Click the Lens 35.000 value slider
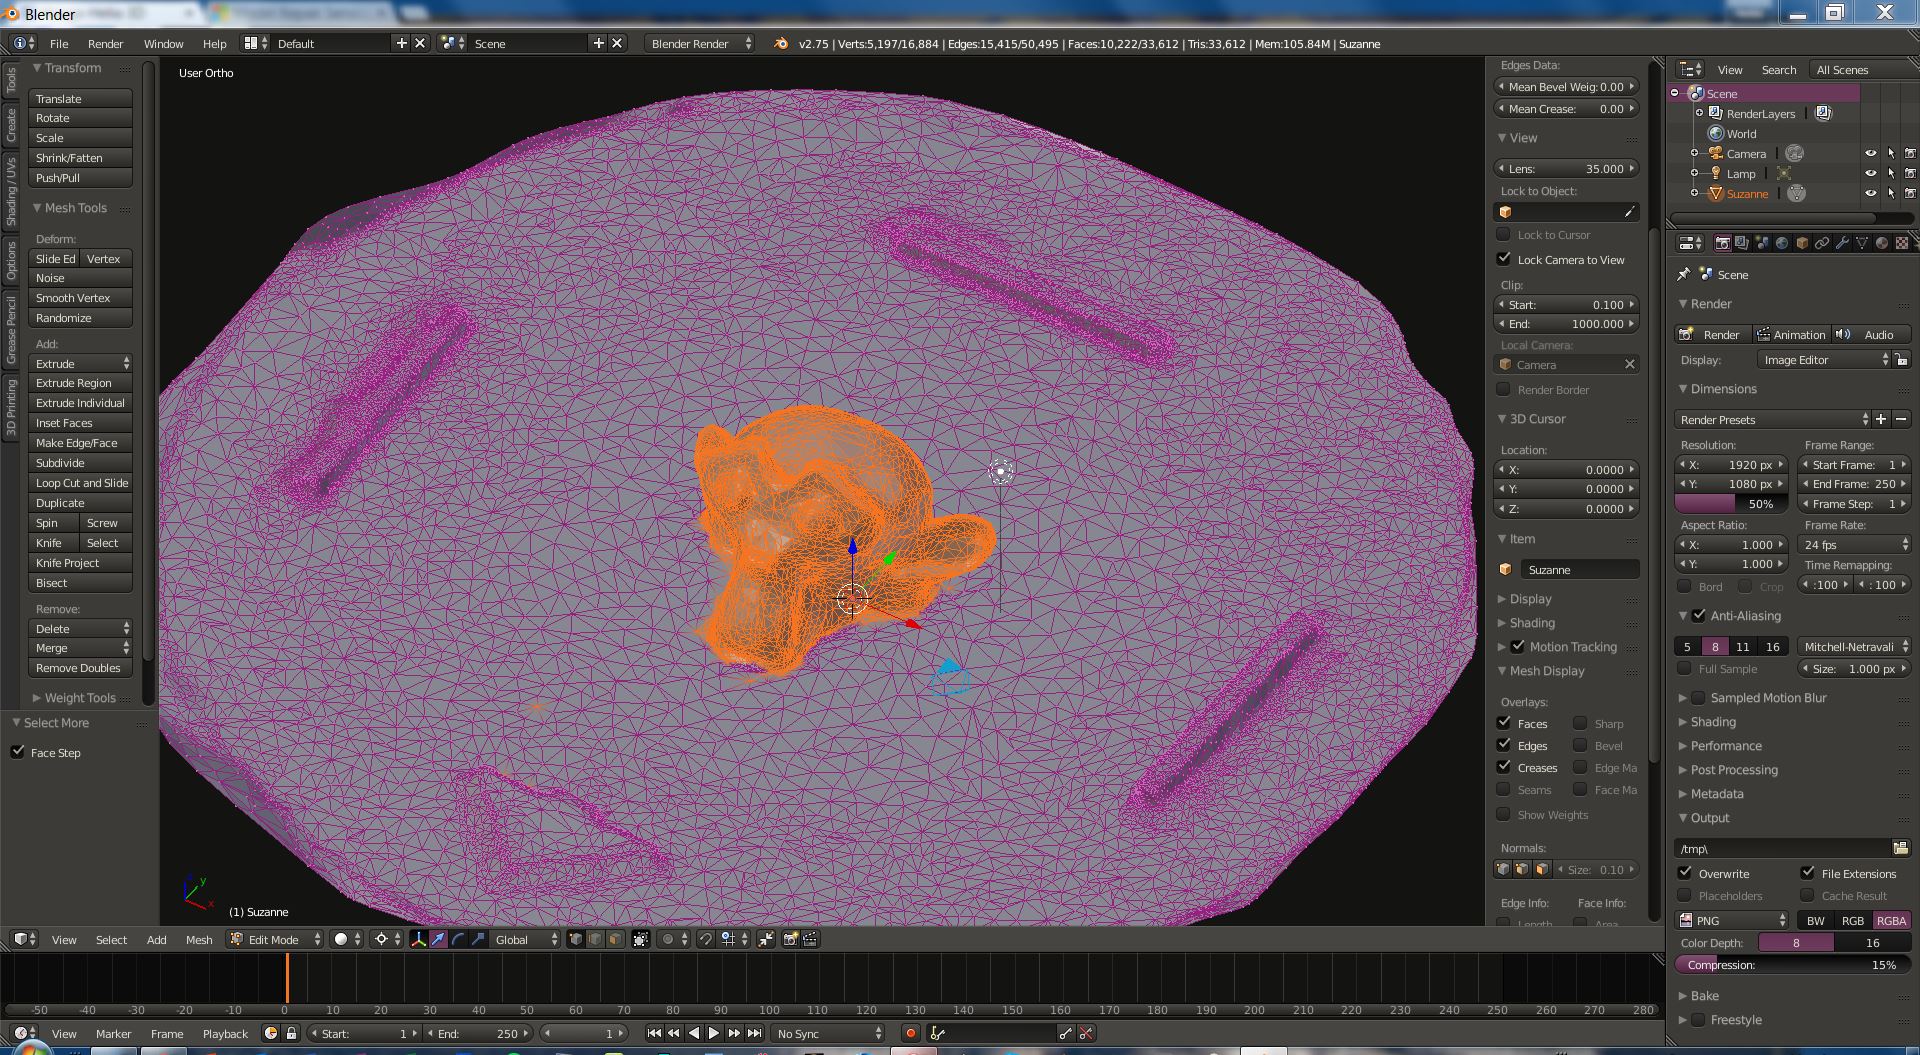 pyautogui.click(x=1567, y=168)
